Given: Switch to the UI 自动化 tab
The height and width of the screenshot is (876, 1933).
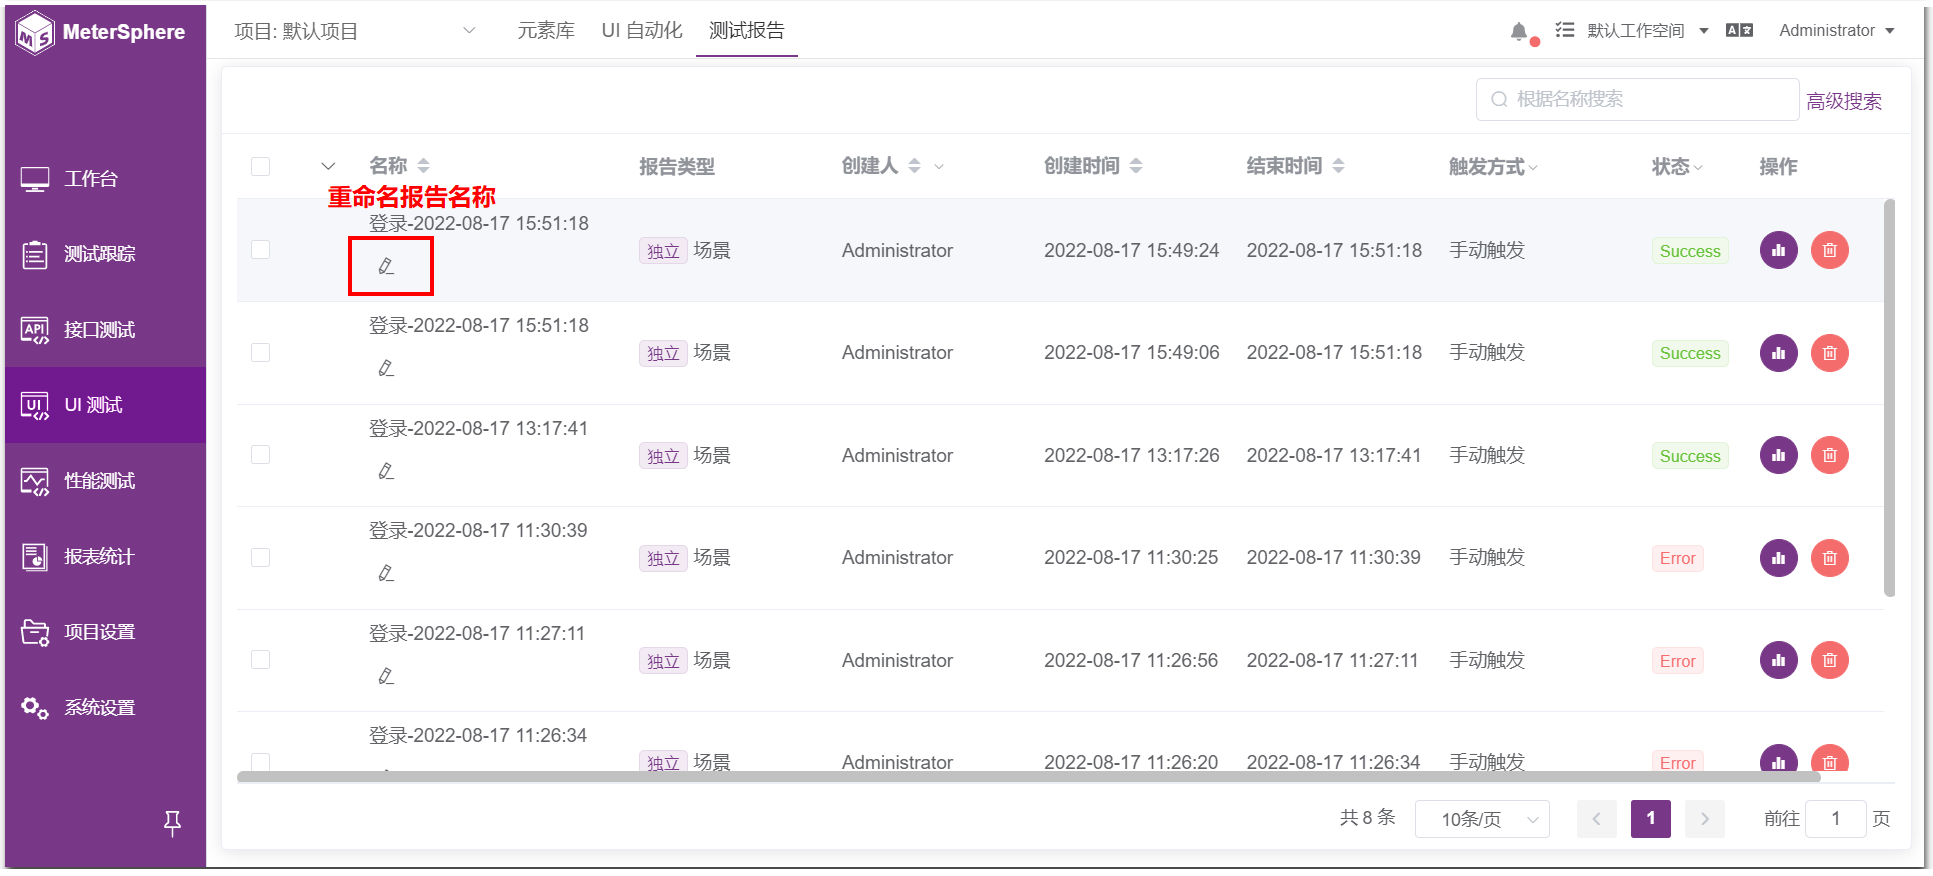Looking at the screenshot, I should (x=642, y=31).
